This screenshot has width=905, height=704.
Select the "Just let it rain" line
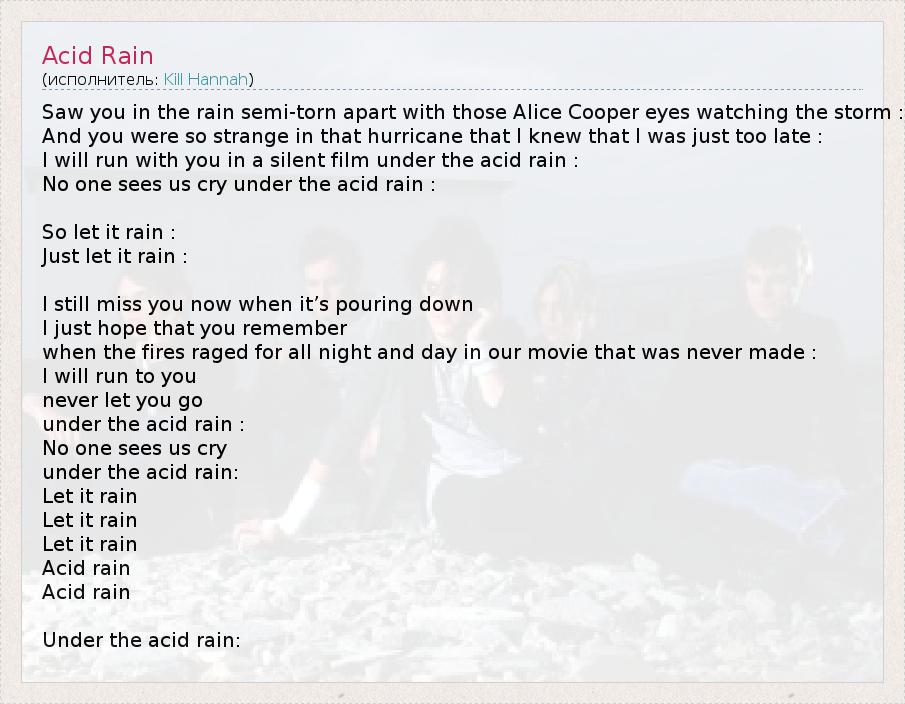114,256
